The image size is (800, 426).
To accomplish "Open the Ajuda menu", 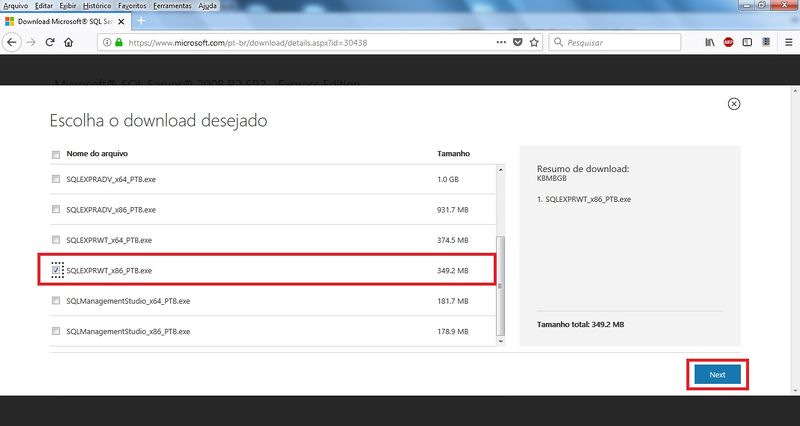I will pos(208,6).
